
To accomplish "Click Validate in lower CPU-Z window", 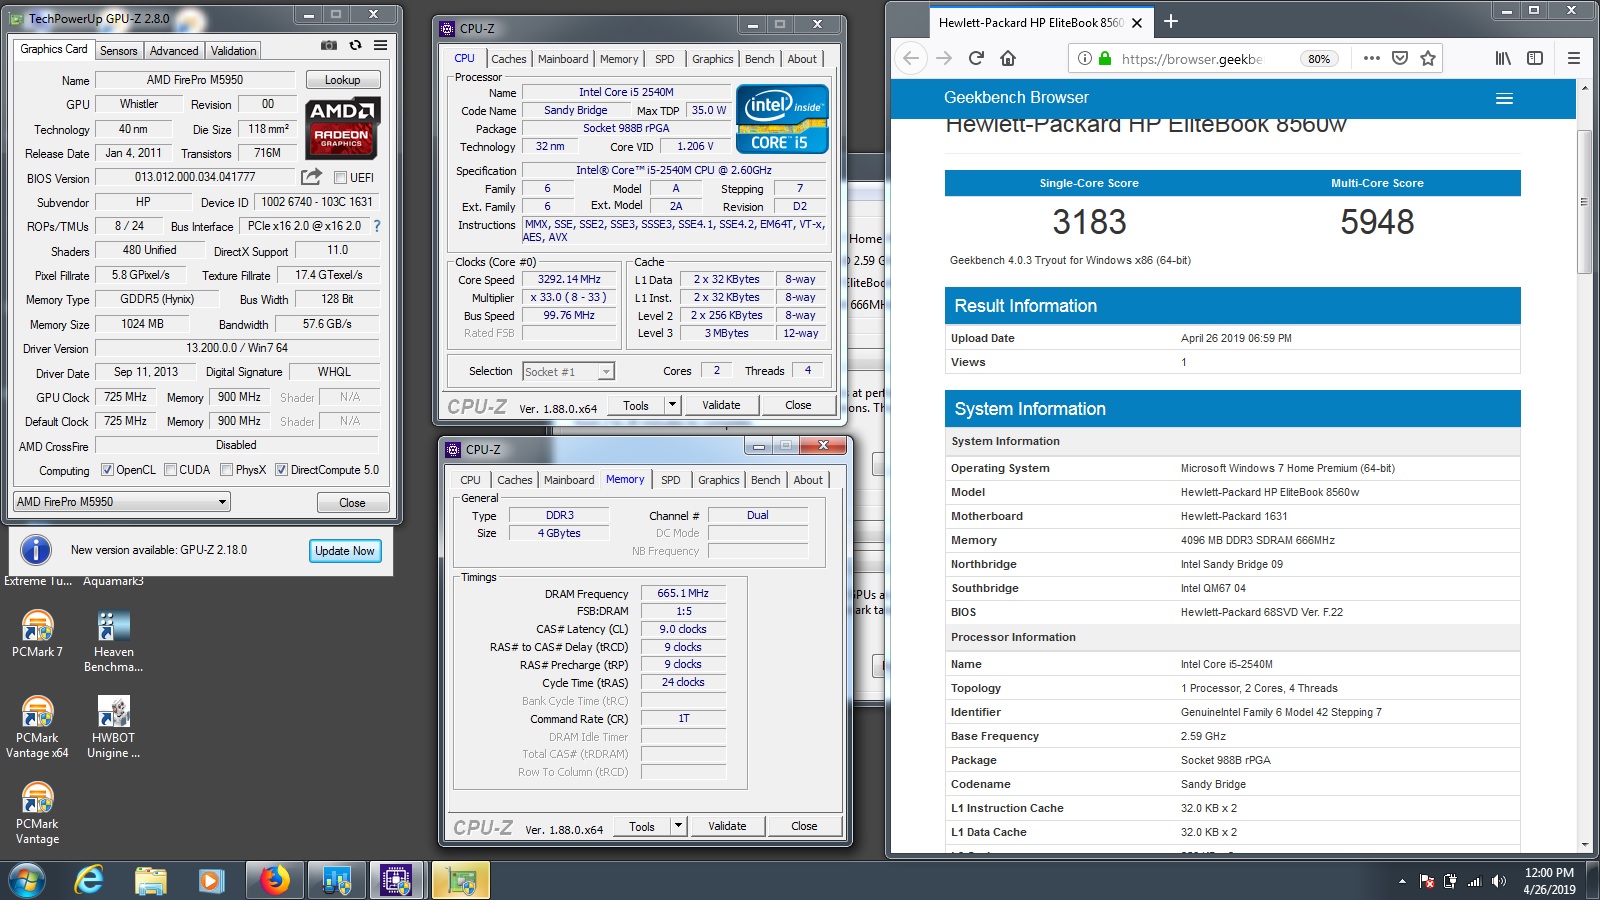I will point(727,826).
